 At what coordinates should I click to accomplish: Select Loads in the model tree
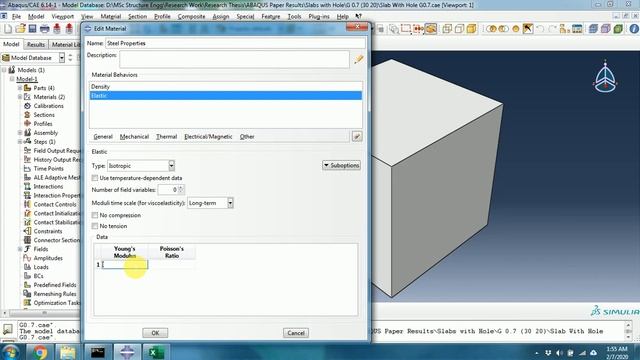click(x=41, y=267)
